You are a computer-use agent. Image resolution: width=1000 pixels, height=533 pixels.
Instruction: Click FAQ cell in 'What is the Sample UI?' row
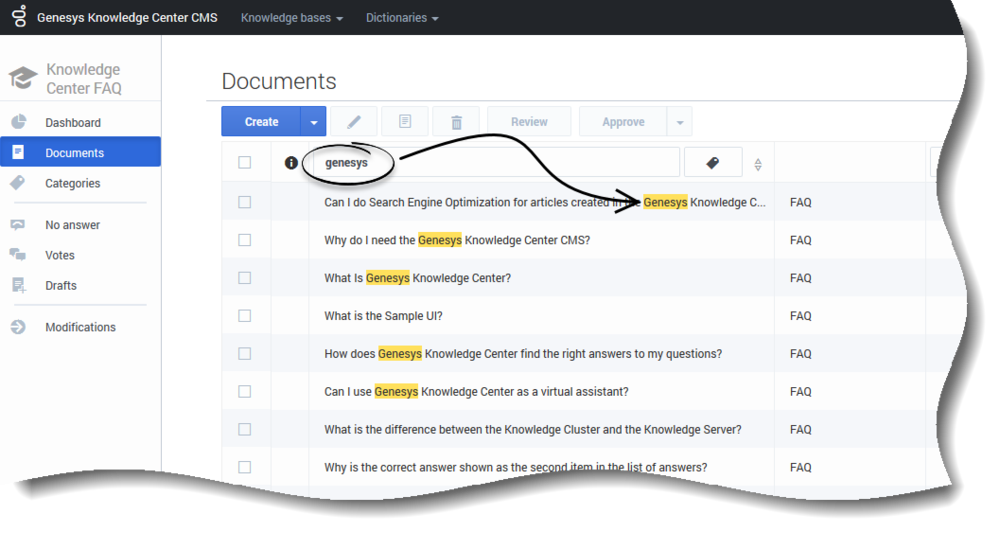coord(800,316)
